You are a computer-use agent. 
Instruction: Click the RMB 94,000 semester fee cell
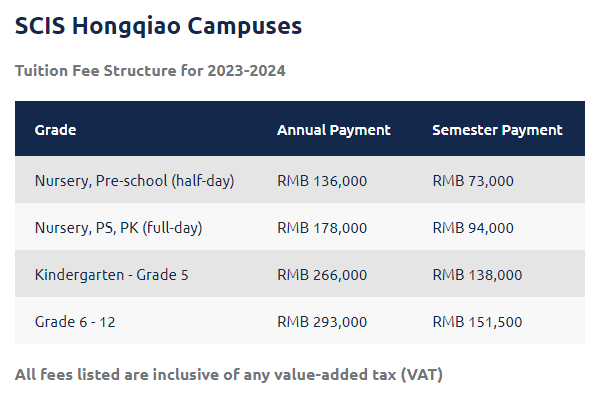click(473, 228)
